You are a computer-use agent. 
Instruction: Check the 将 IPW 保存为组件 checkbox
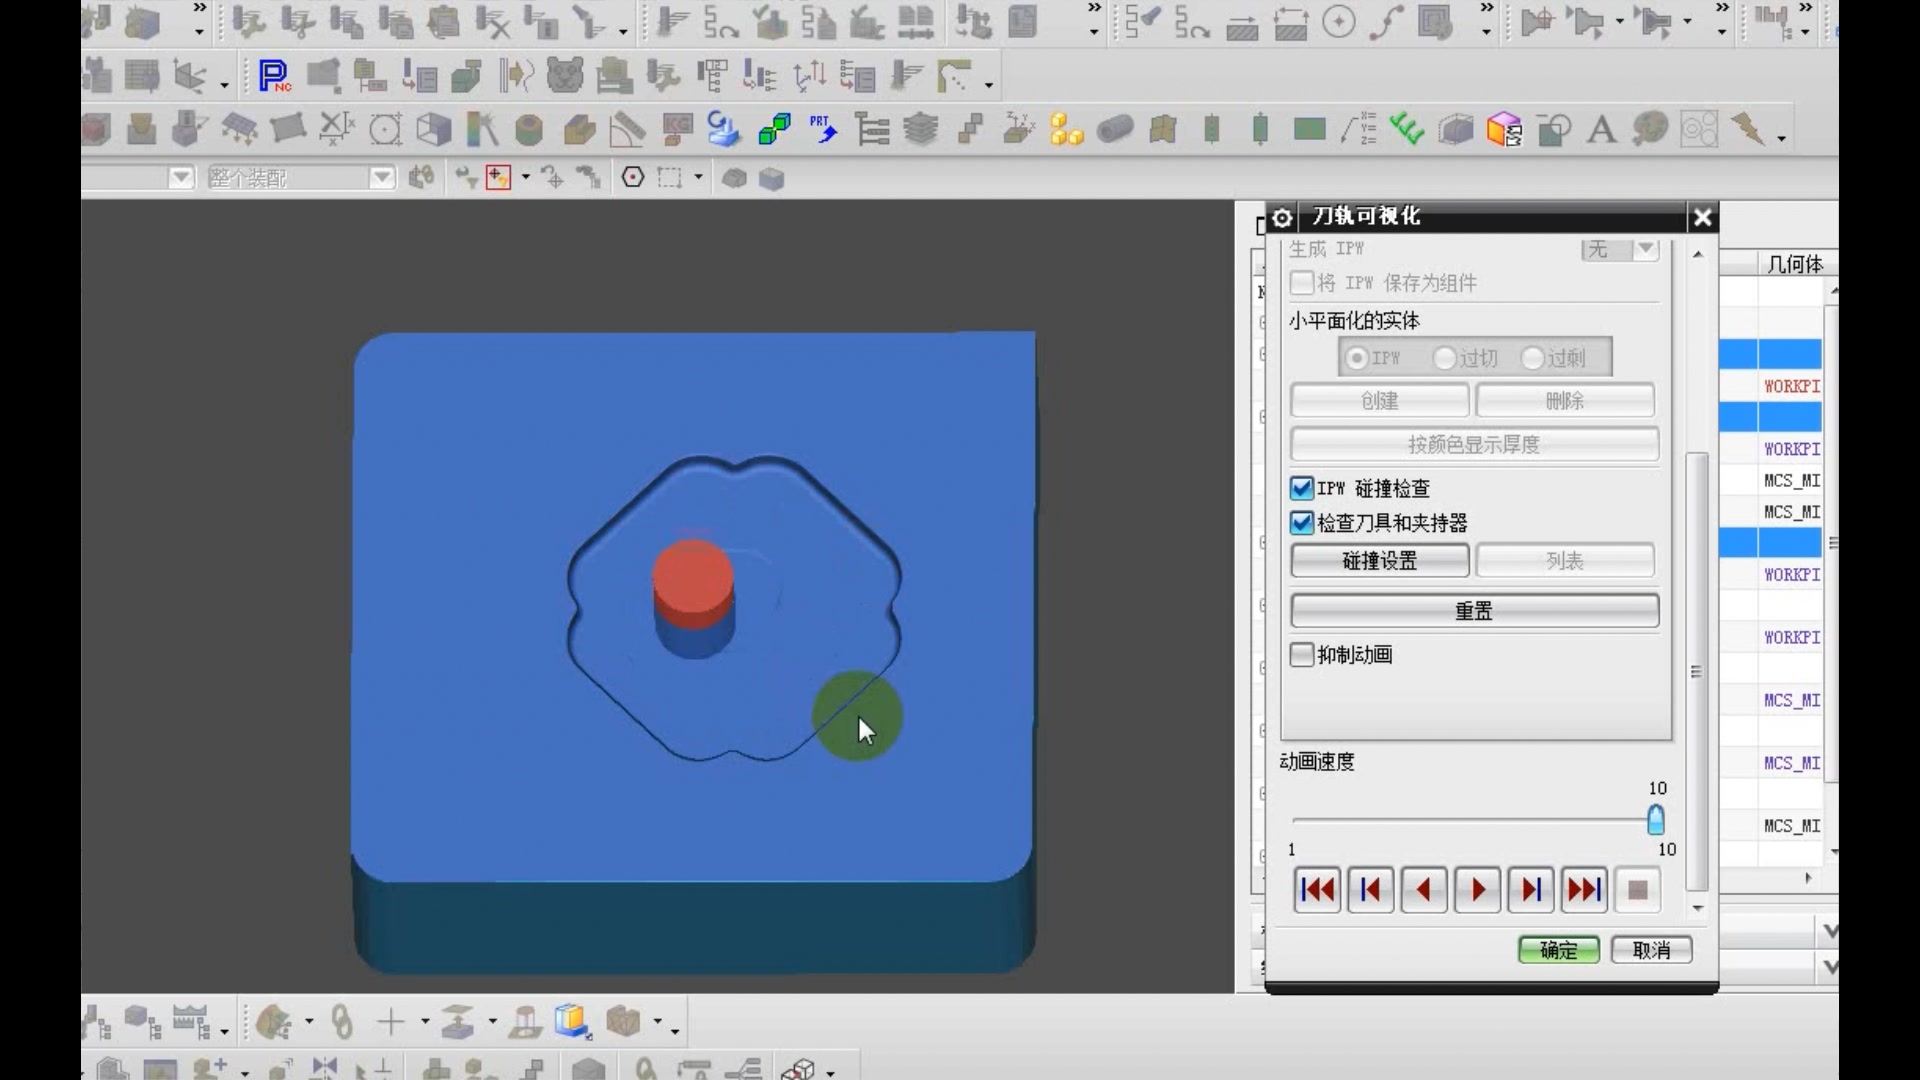[x=1301, y=283]
